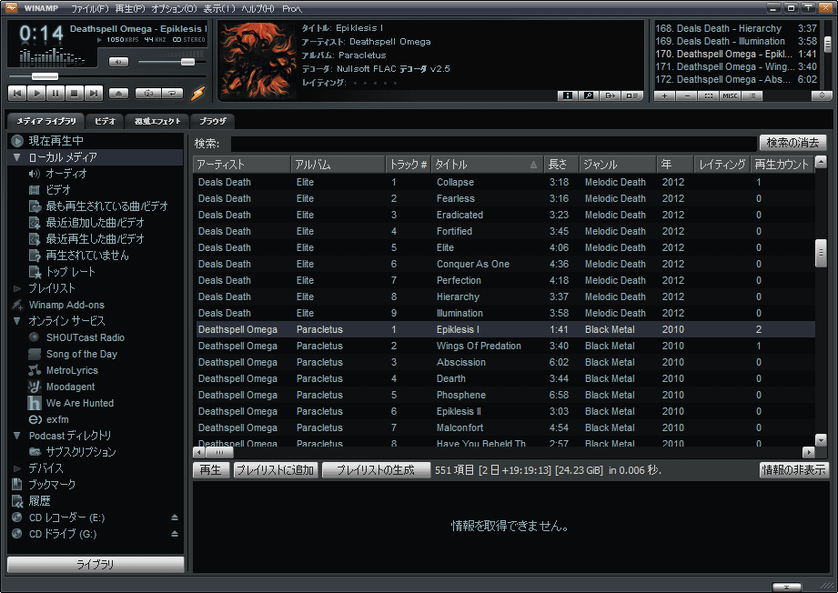The image size is (838, 593).
Task: Sort by the アルバム column header
Action: (338, 165)
